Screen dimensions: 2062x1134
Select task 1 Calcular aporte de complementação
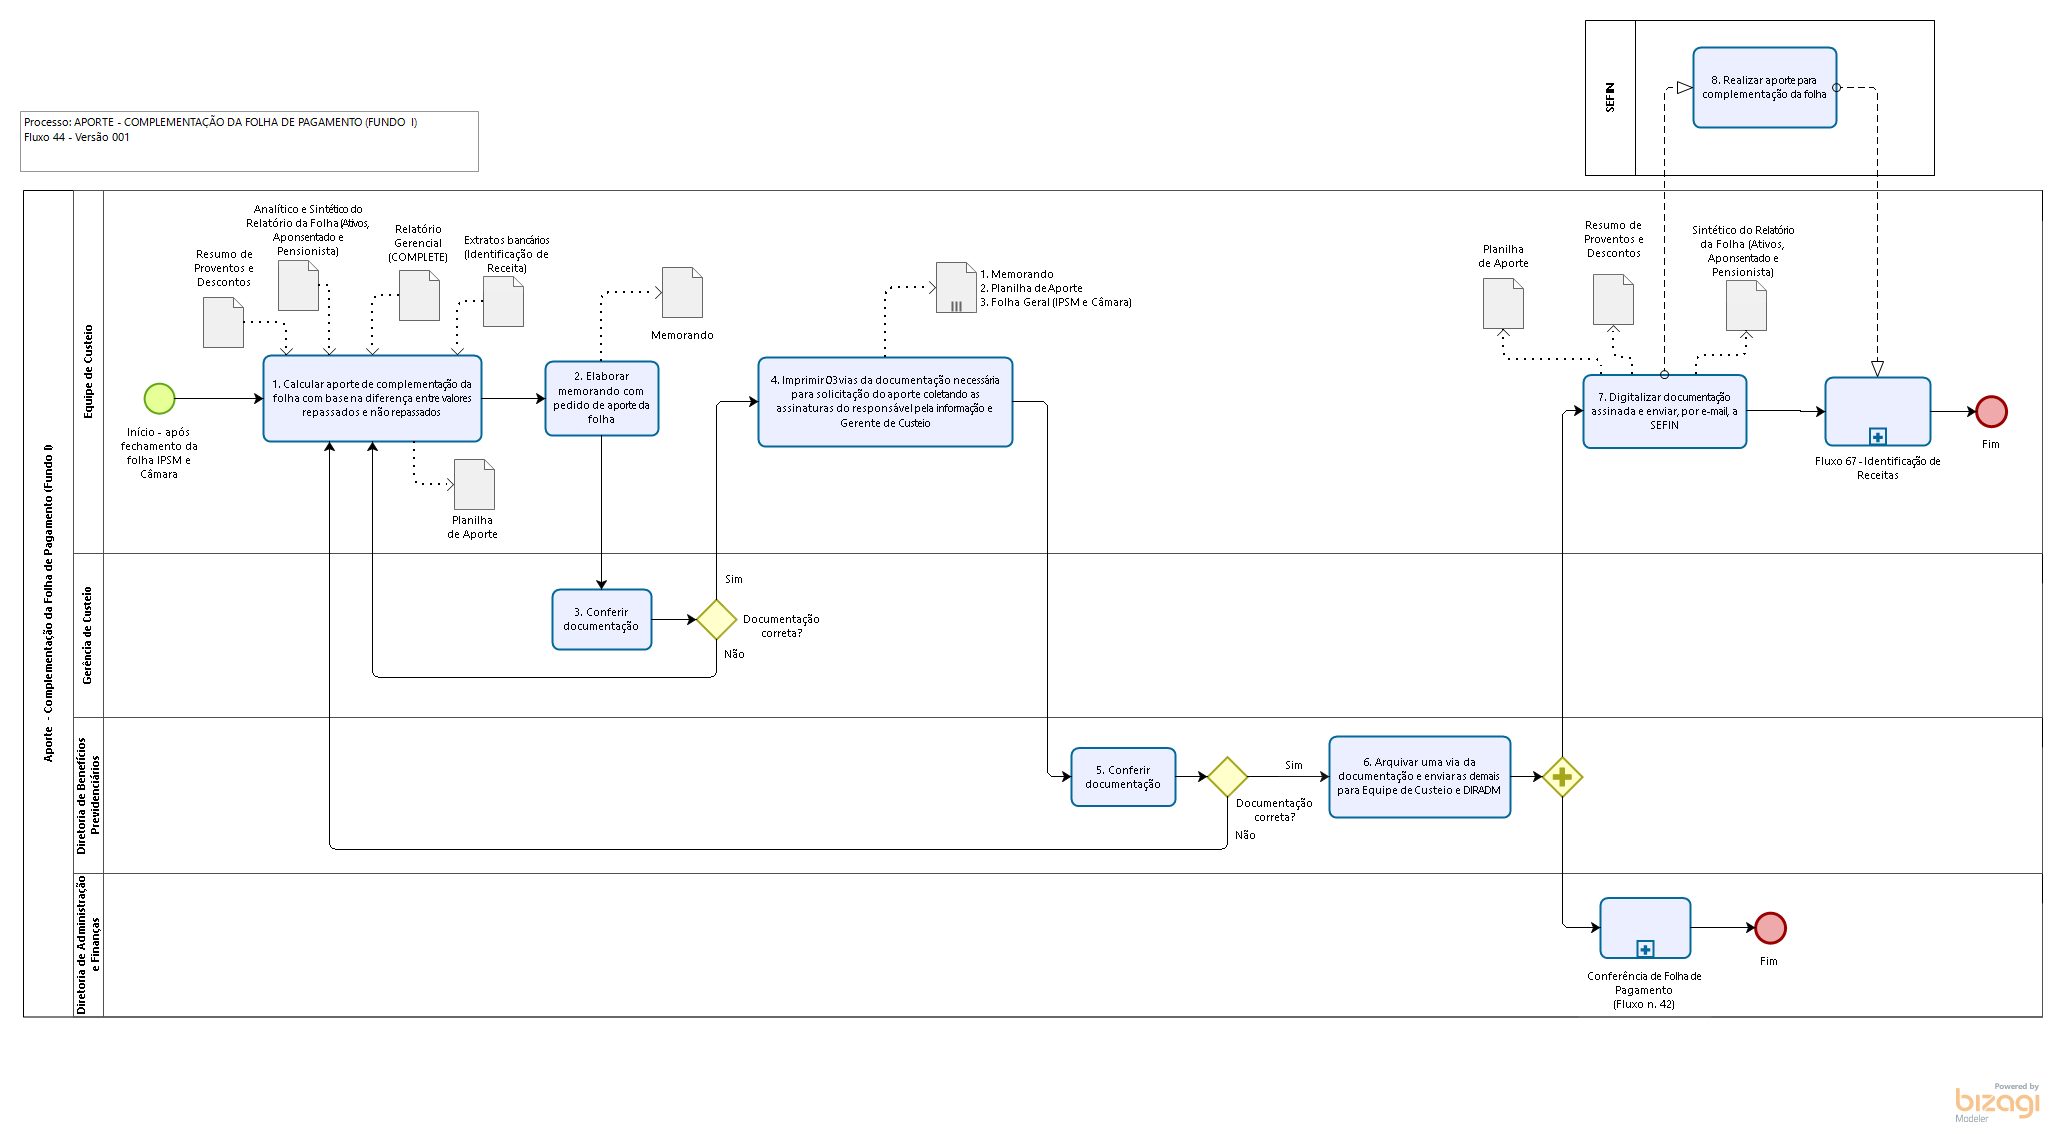372,398
